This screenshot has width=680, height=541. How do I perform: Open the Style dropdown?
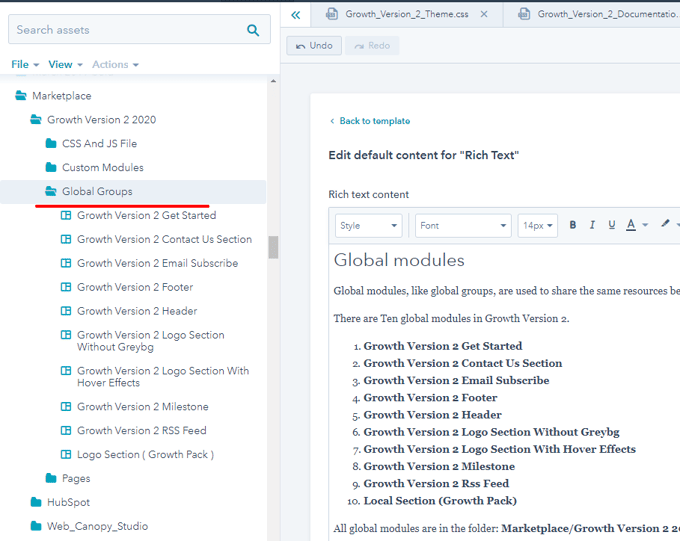[x=368, y=225]
